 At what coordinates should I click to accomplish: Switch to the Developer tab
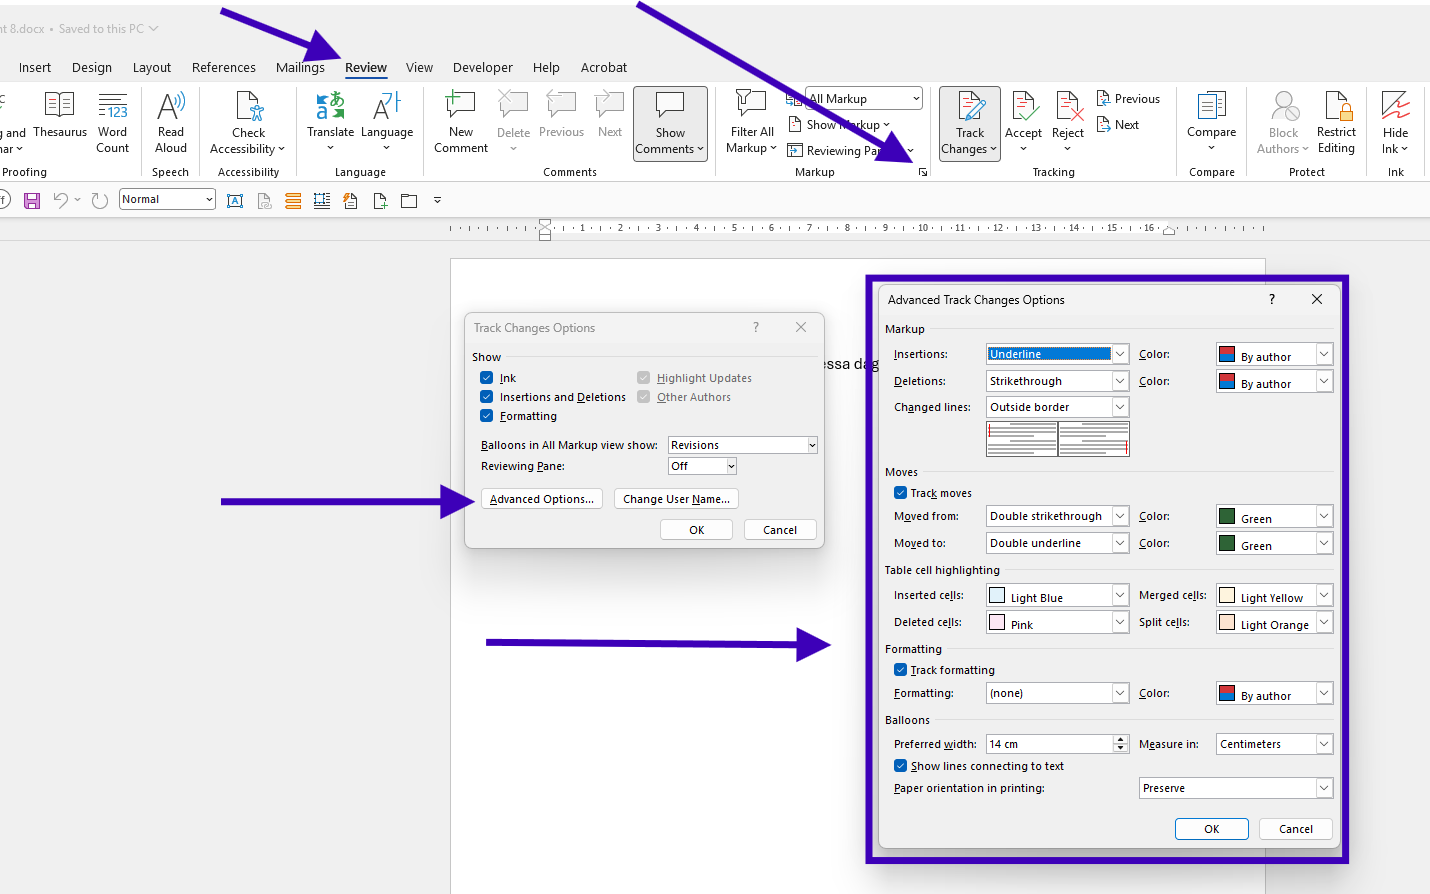pyautogui.click(x=483, y=68)
